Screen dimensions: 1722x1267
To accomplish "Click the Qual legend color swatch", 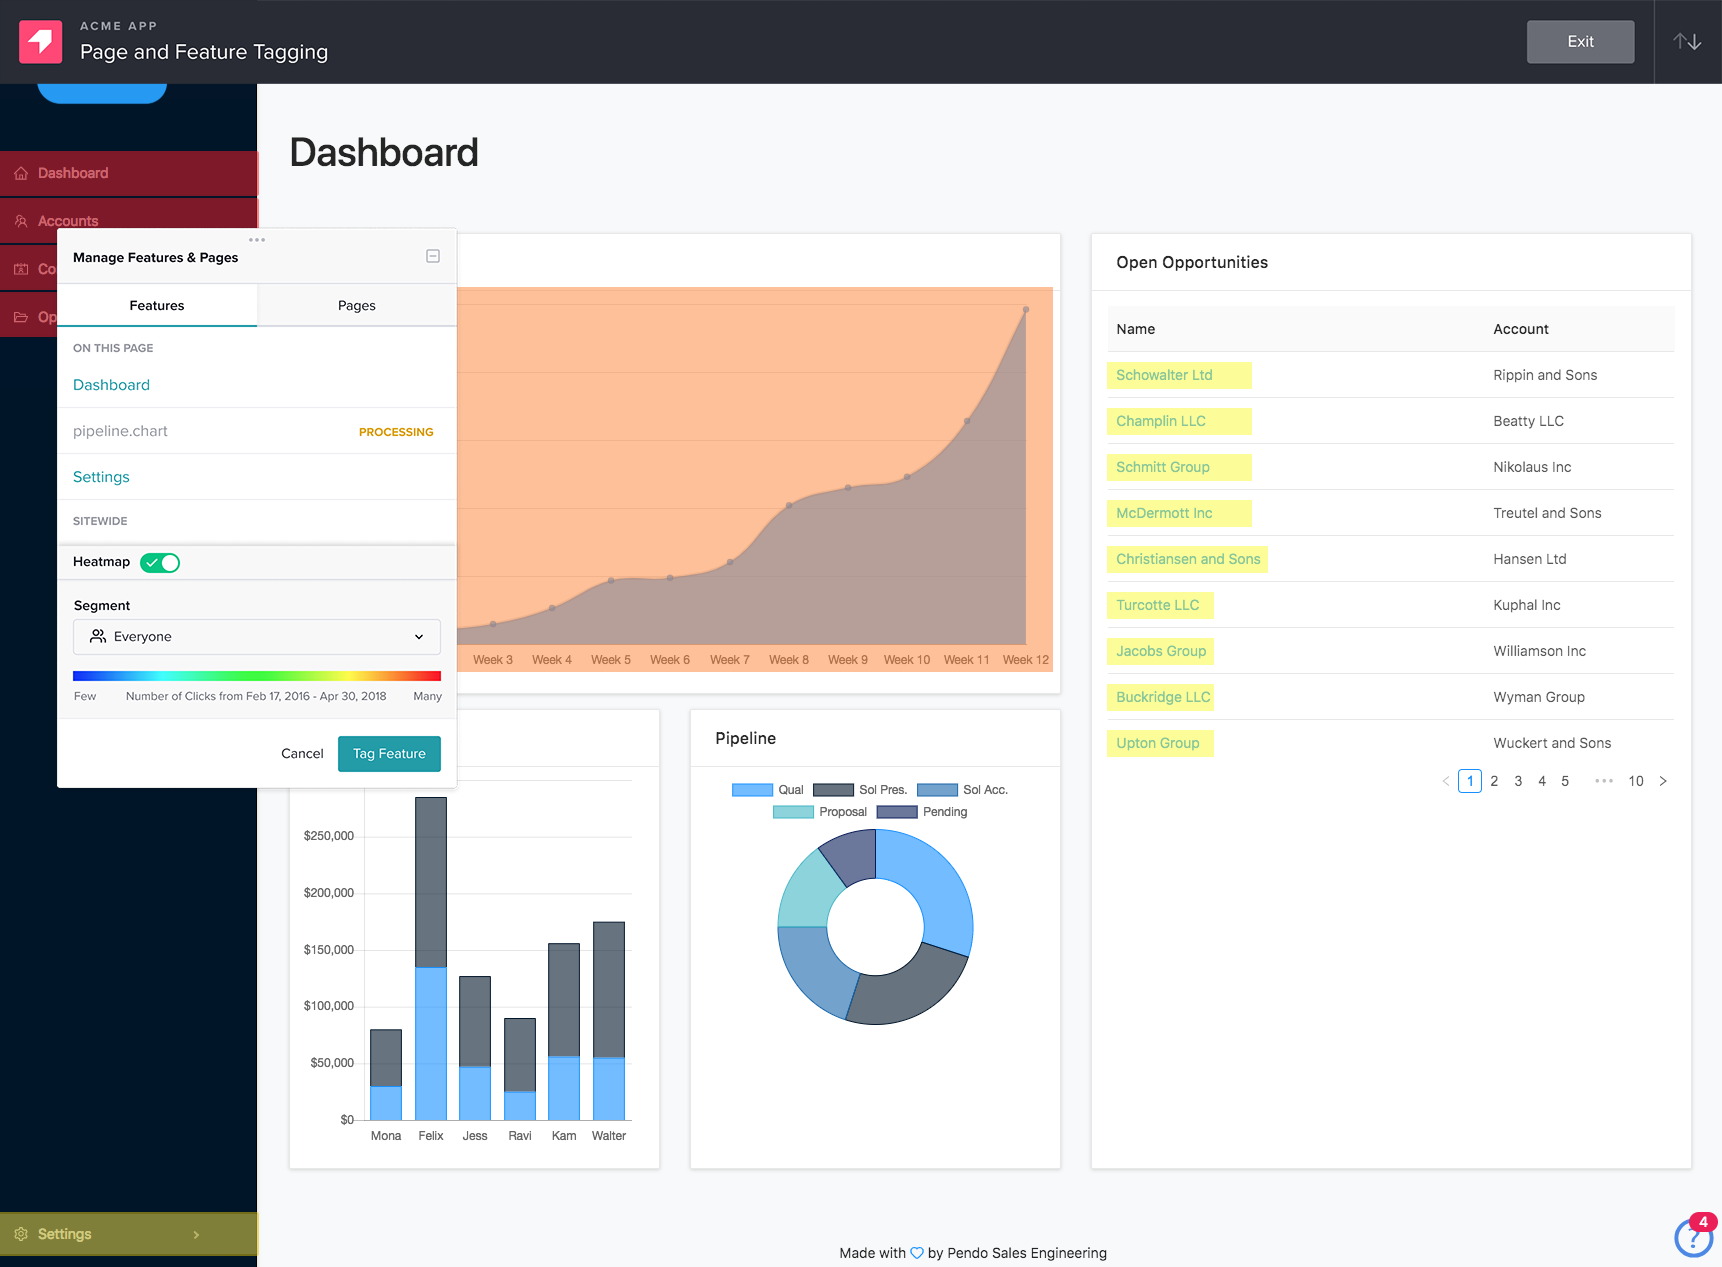I will [x=752, y=790].
